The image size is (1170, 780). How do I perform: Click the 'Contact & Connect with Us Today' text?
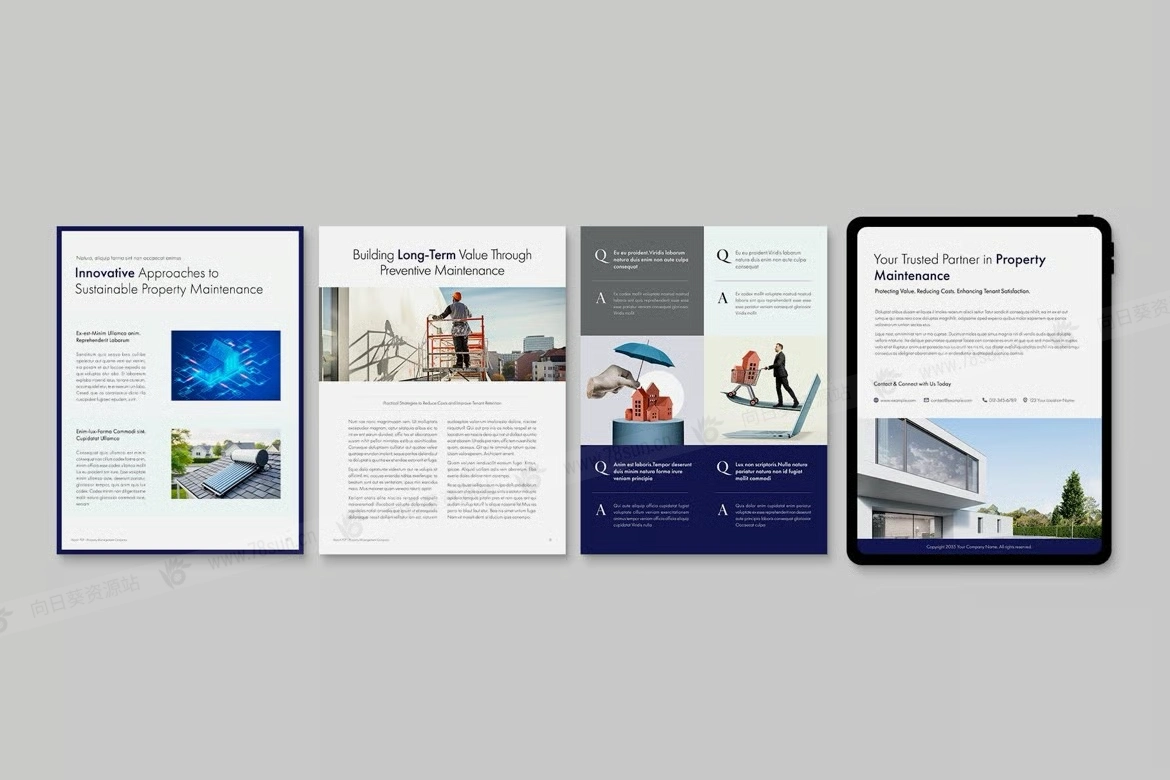click(x=912, y=384)
